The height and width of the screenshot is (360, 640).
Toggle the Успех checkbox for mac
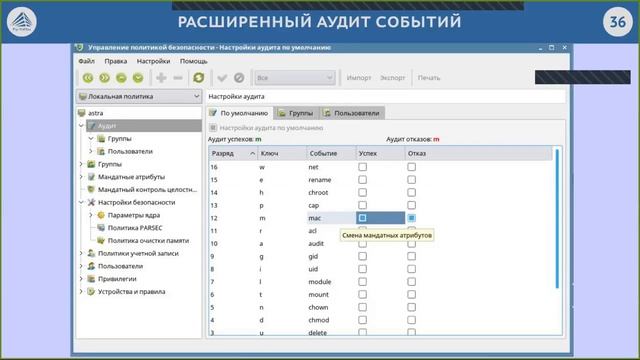(362, 218)
